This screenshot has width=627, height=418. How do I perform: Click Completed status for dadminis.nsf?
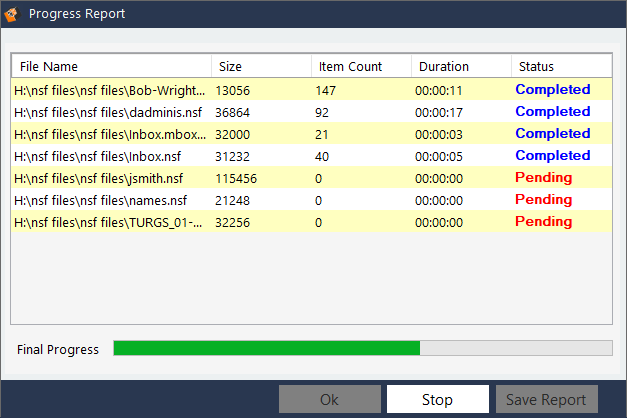pyautogui.click(x=552, y=112)
